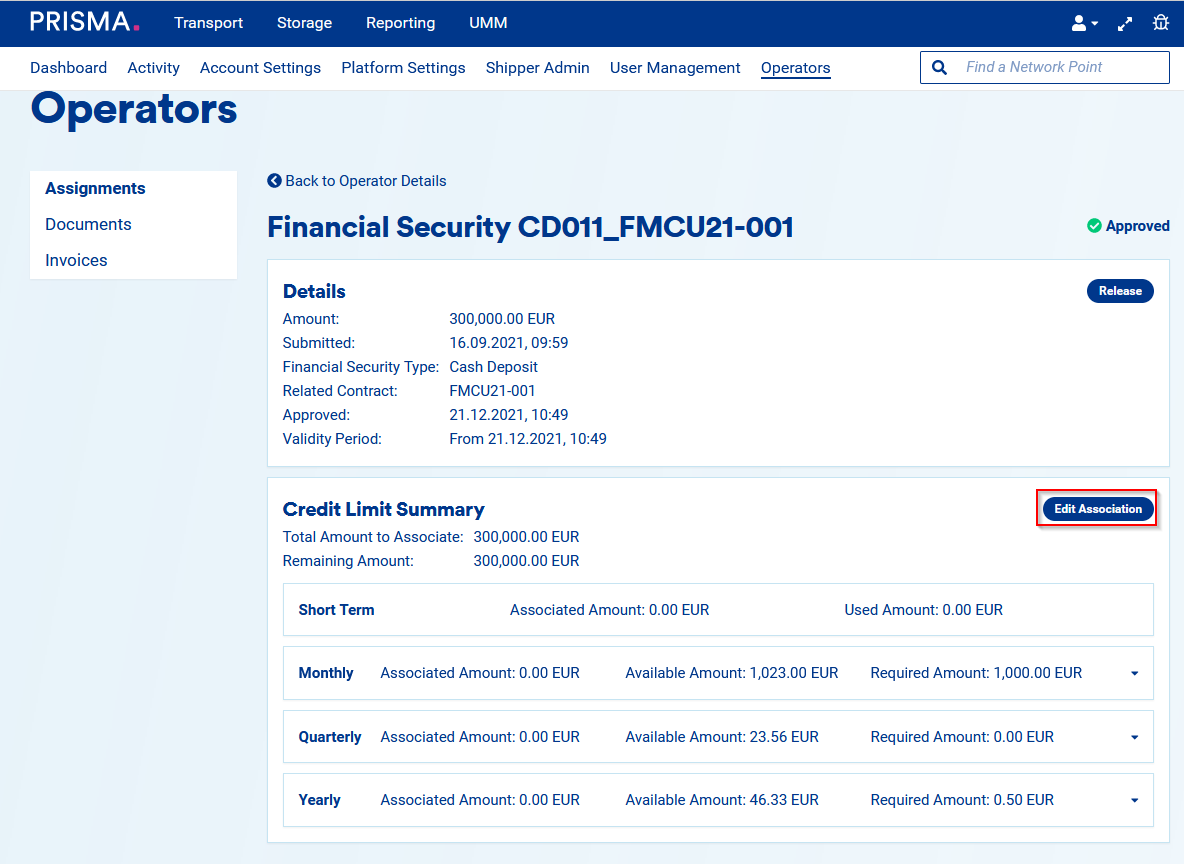Select Documents in the left sidebar
This screenshot has height=864, width=1184.
88,224
